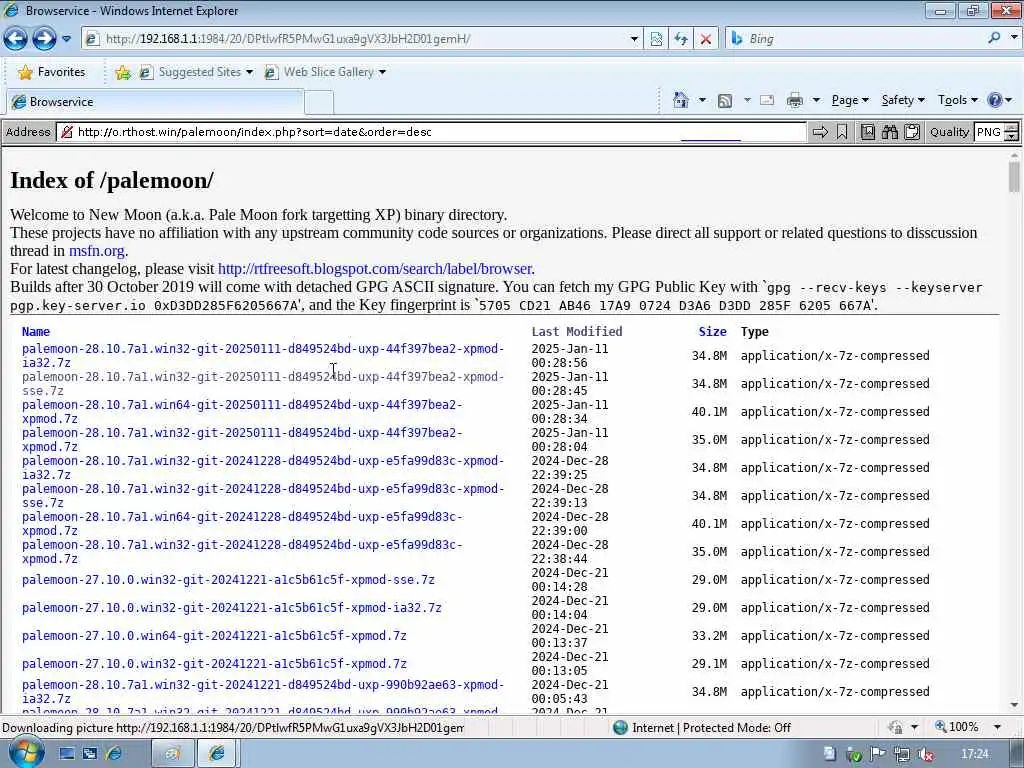Expand the Print options dropdown arrow
Image resolution: width=1024 pixels, height=768 pixels.
(x=816, y=100)
